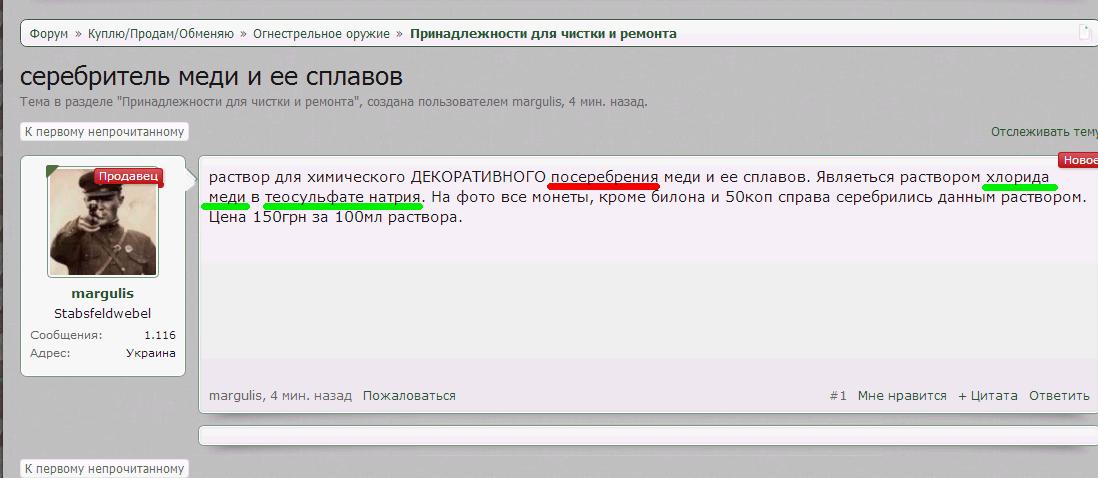Click text Цена 150грн за 100мл раствора
Screen dimensions: 1098x478
click(336, 217)
